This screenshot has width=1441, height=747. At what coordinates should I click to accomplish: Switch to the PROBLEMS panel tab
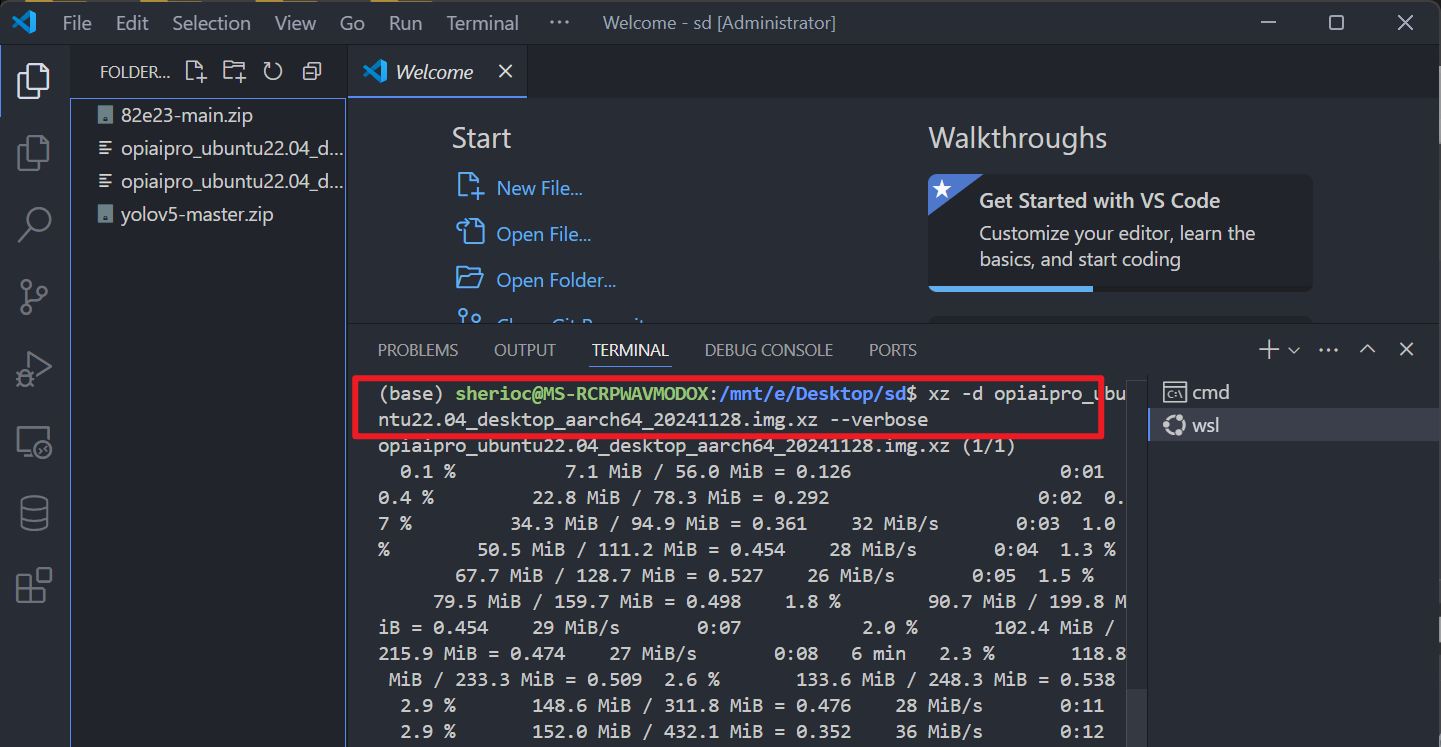[x=418, y=350]
